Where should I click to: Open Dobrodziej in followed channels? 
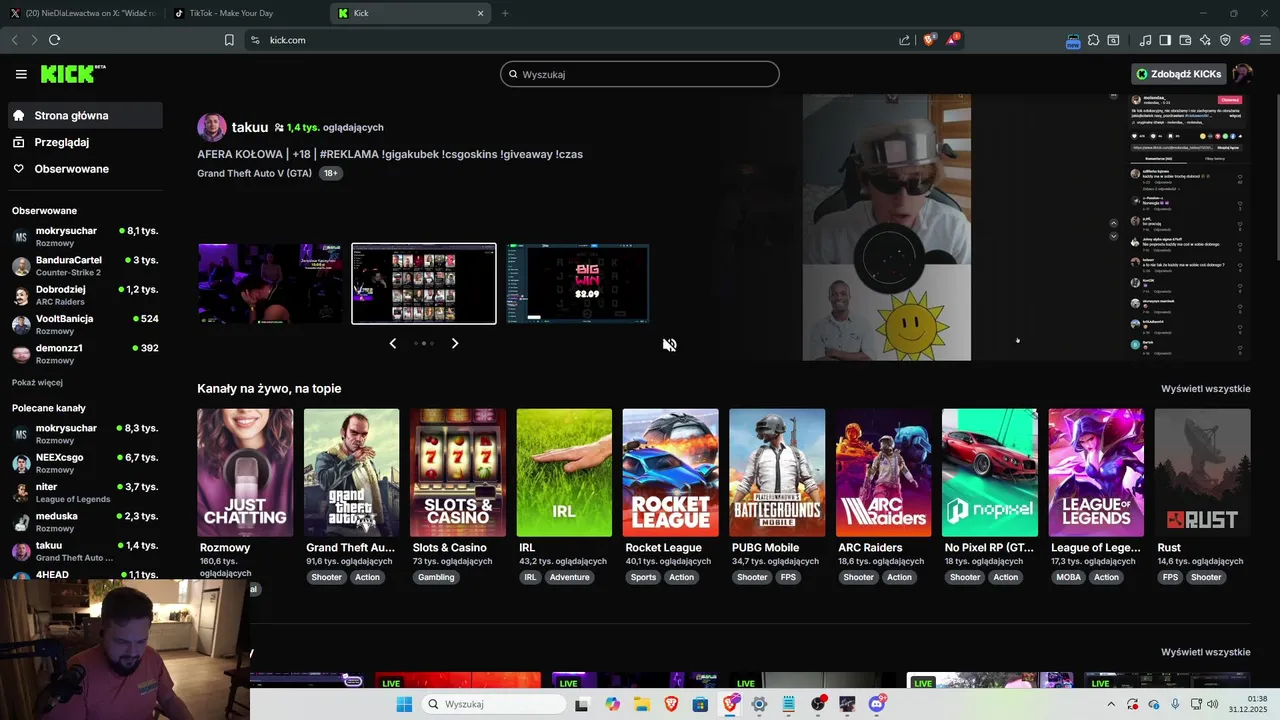pyautogui.click(x=85, y=295)
